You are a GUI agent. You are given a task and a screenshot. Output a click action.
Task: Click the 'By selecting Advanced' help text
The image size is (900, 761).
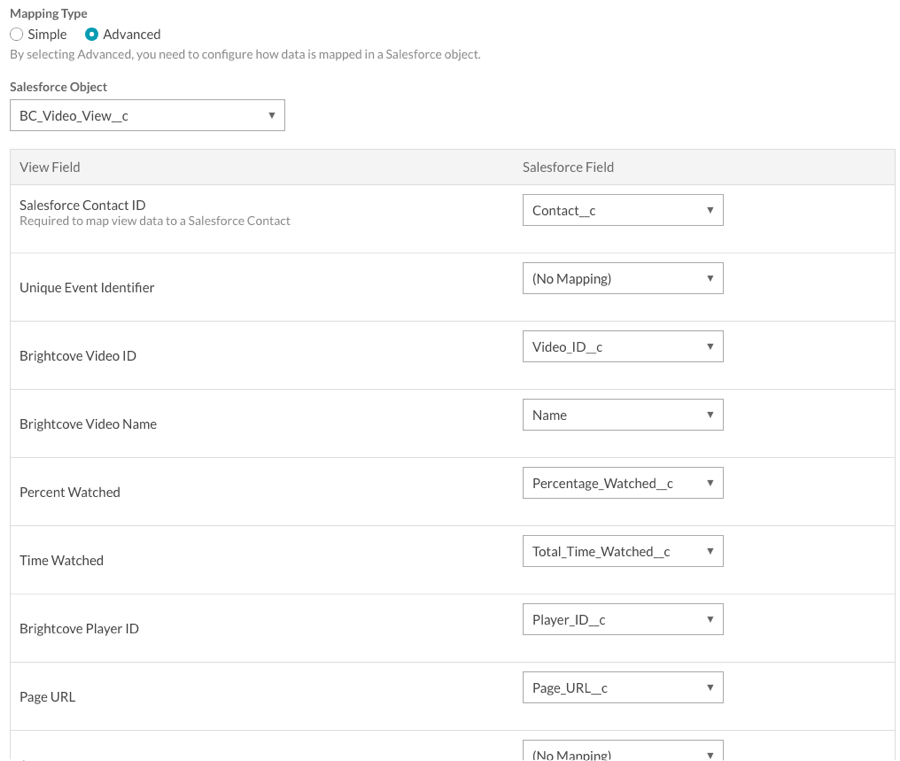[245, 55]
